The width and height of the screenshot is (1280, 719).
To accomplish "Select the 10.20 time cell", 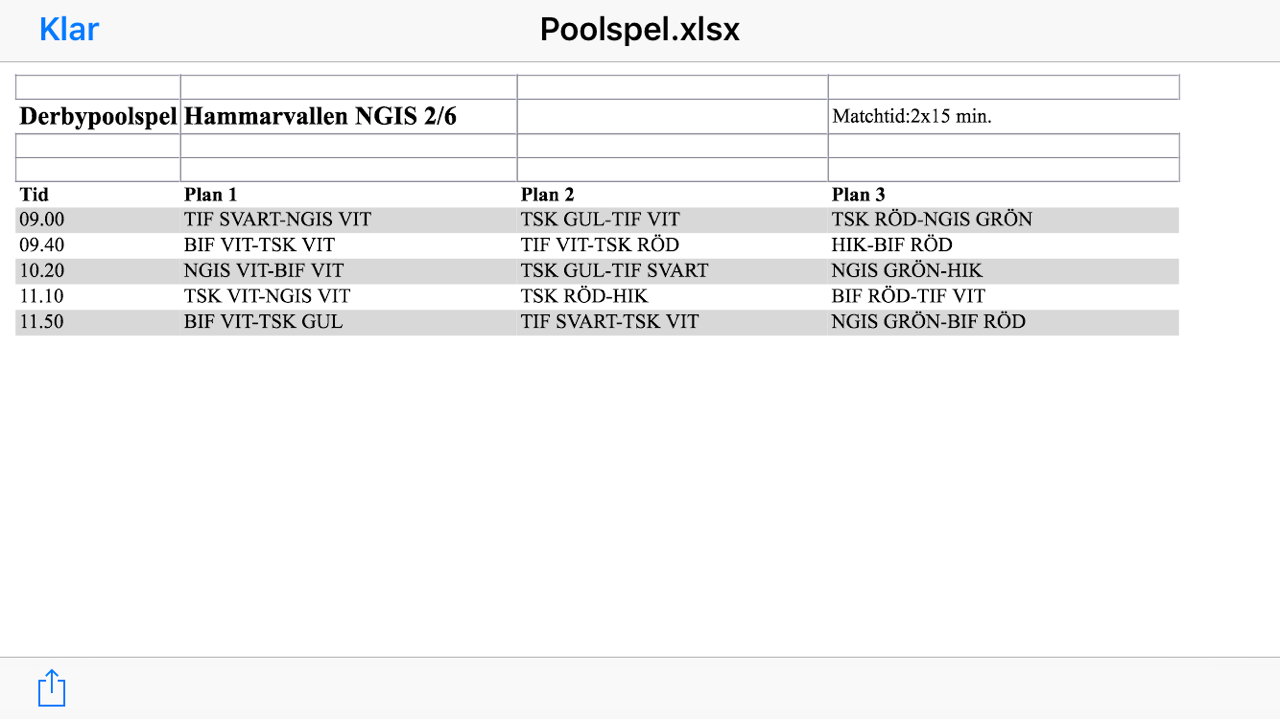I will click(x=98, y=270).
